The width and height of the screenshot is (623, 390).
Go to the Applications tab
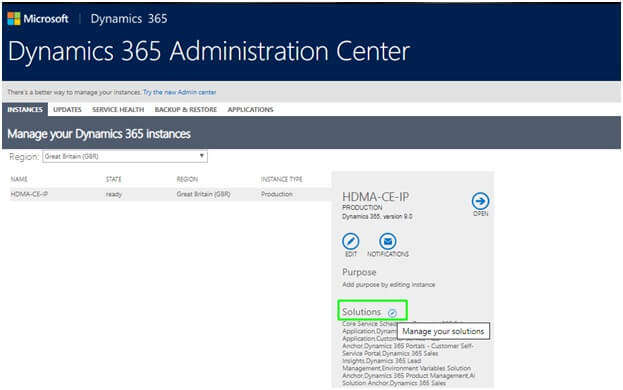(x=250, y=110)
